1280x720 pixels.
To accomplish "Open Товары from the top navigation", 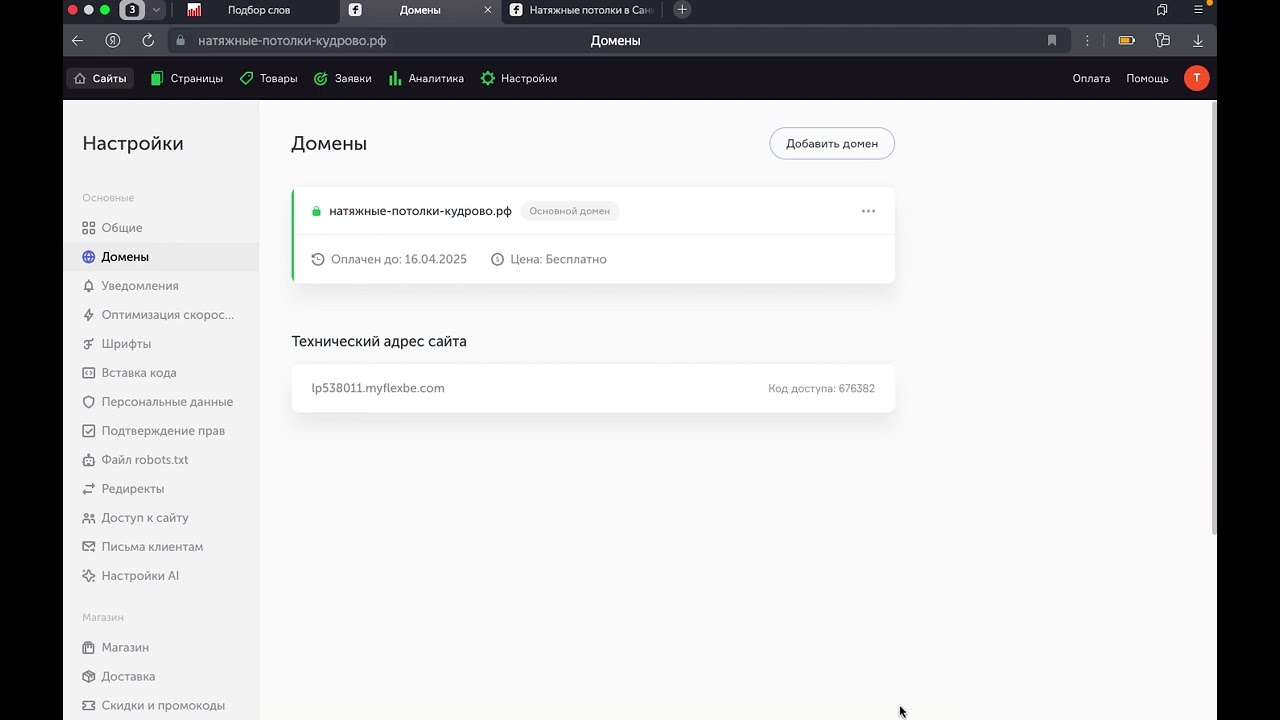I will tap(269, 78).
